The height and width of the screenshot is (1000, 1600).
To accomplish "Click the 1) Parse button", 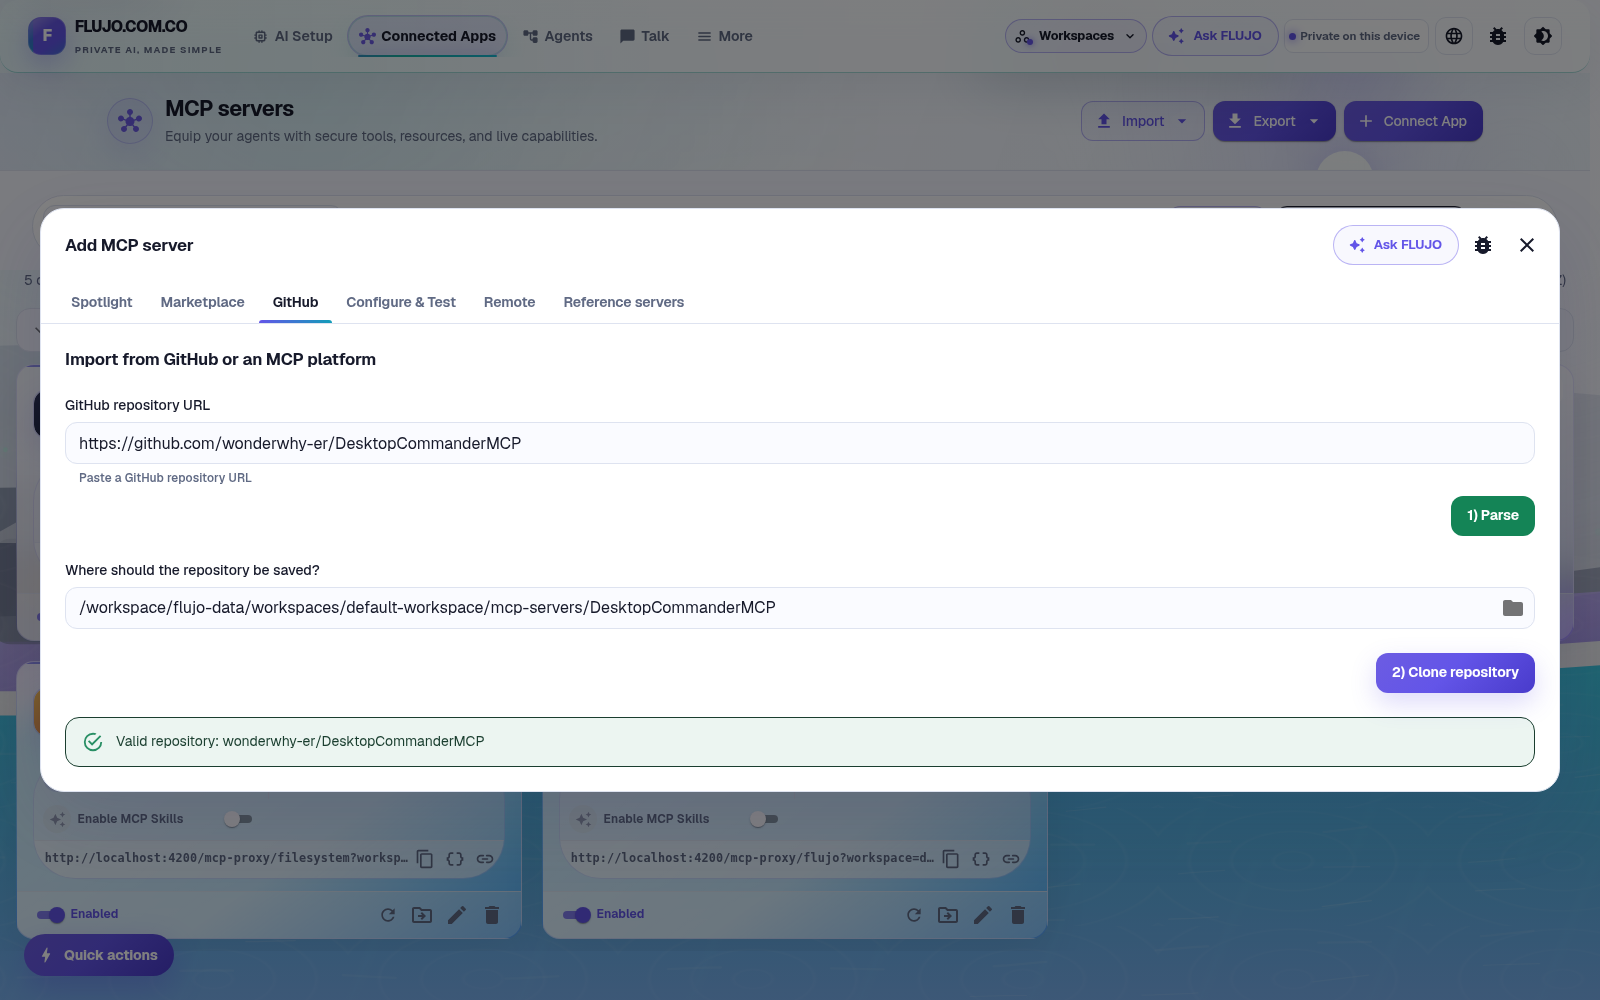I will [x=1493, y=516].
